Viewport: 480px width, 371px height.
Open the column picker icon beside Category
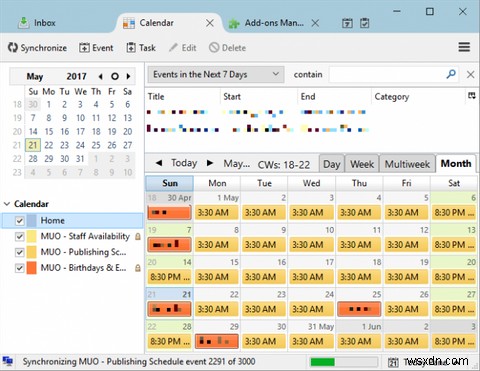[472, 96]
